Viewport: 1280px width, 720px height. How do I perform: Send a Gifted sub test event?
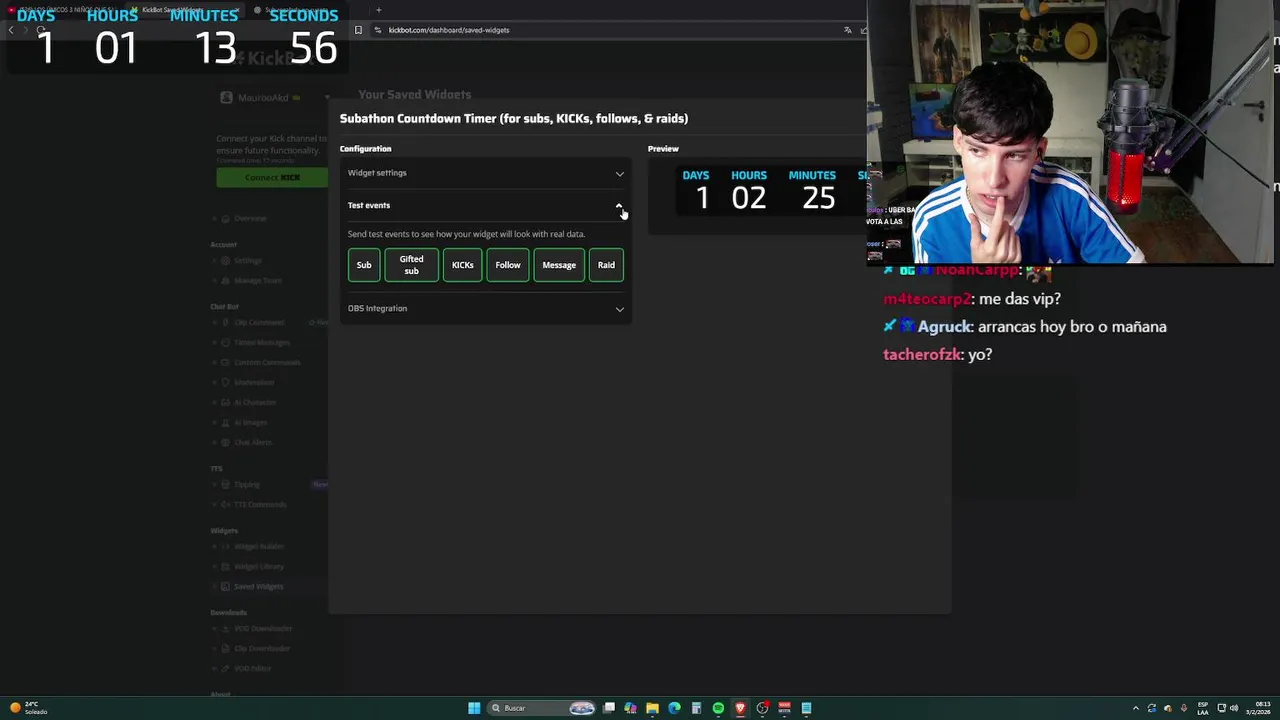coord(411,265)
